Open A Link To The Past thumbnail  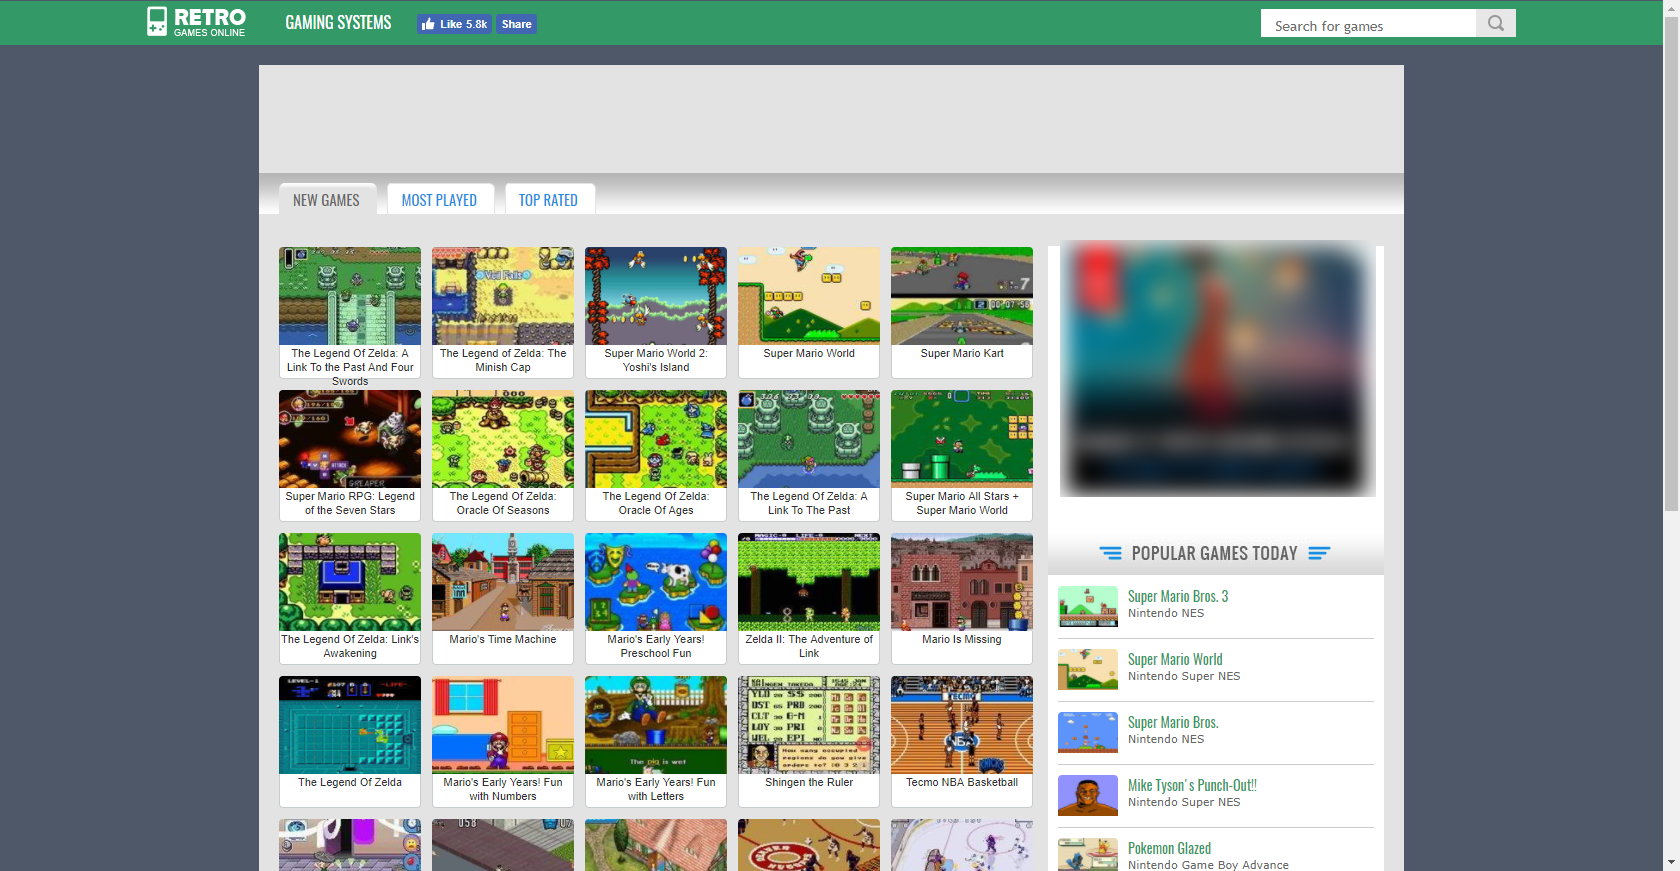(809, 439)
